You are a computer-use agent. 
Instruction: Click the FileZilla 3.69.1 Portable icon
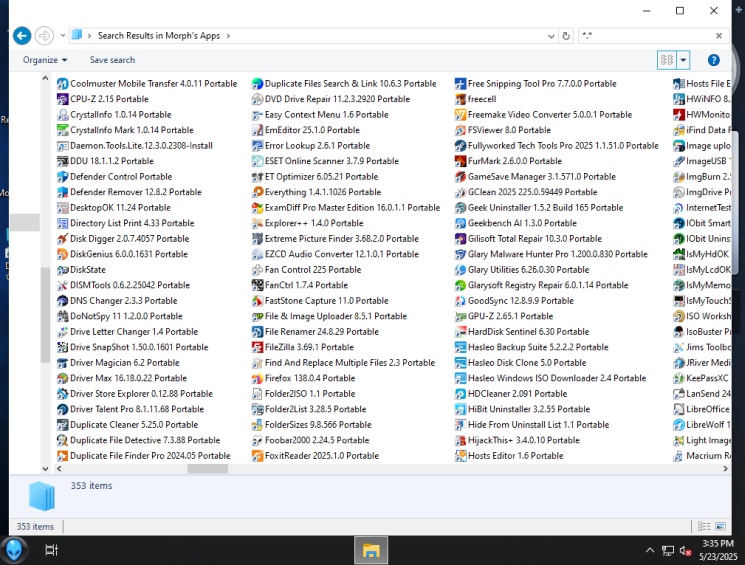(x=257, y=347)
